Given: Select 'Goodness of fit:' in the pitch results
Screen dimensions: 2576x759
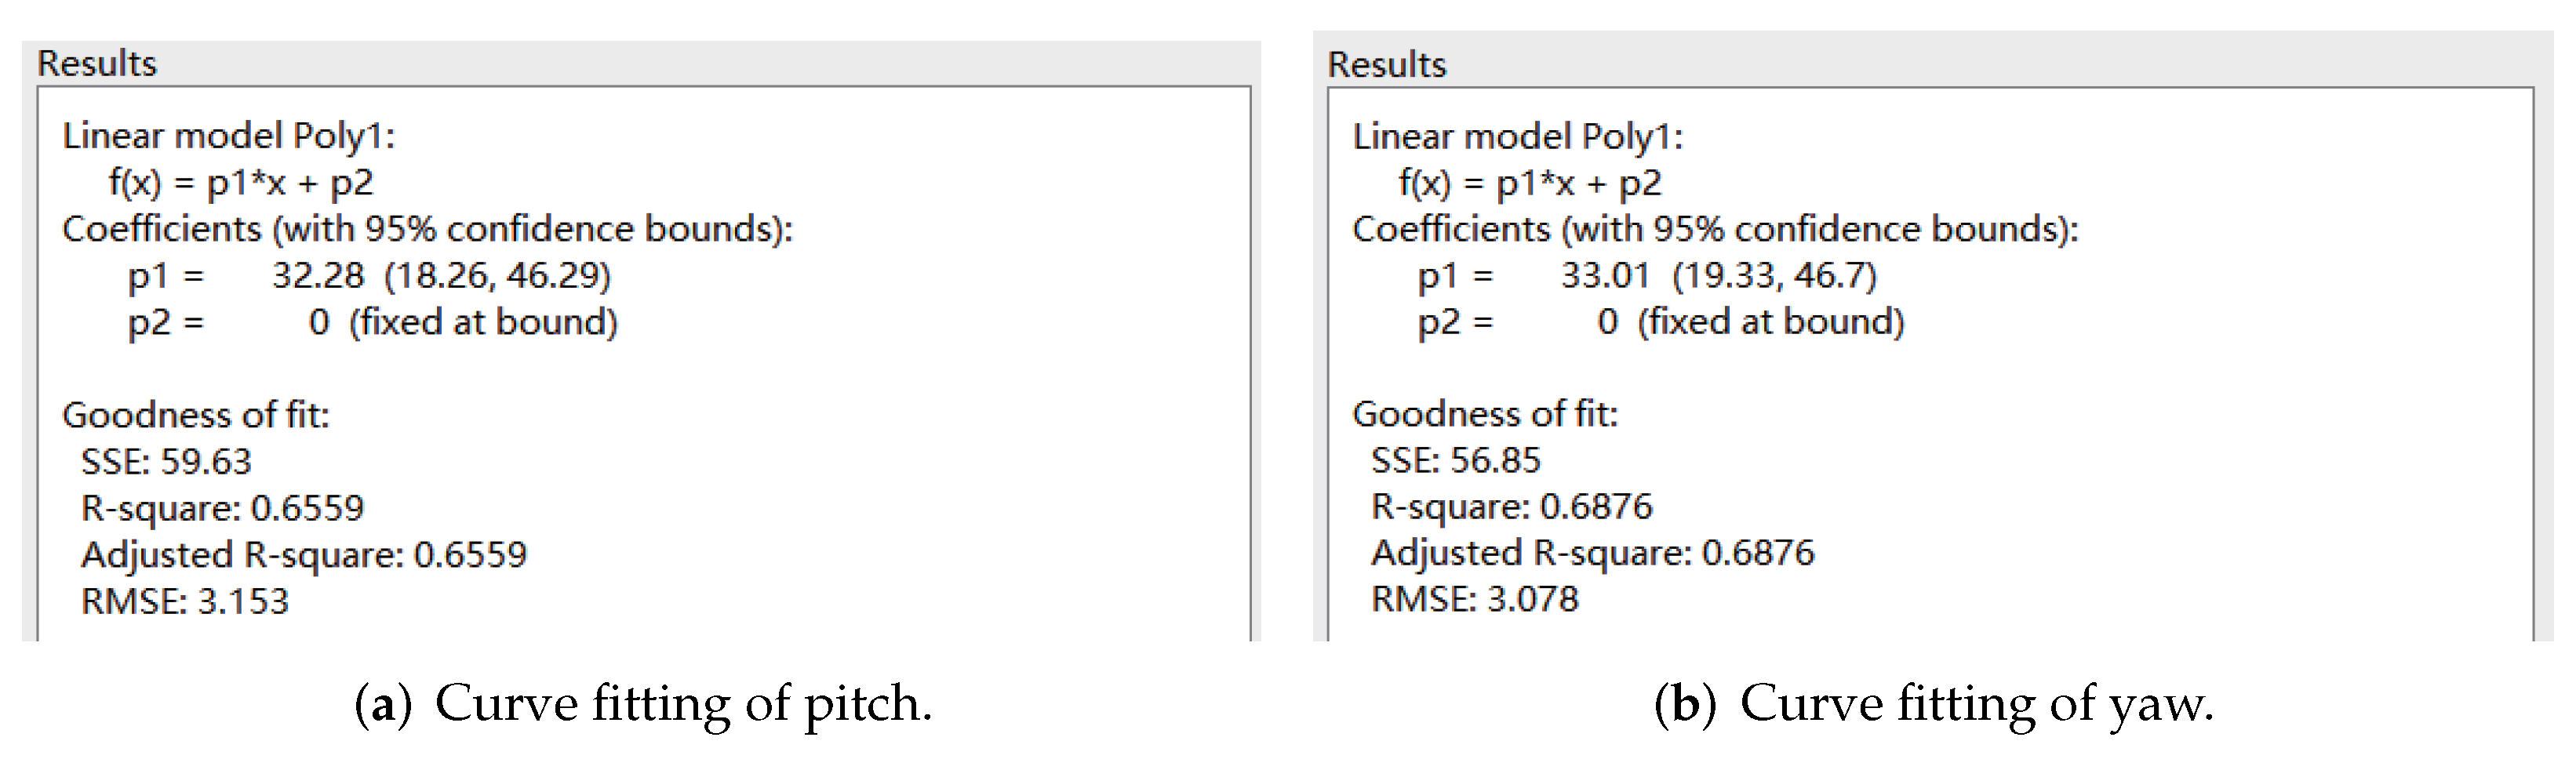Looking at the screenshot, I should [x=196, y=414].
